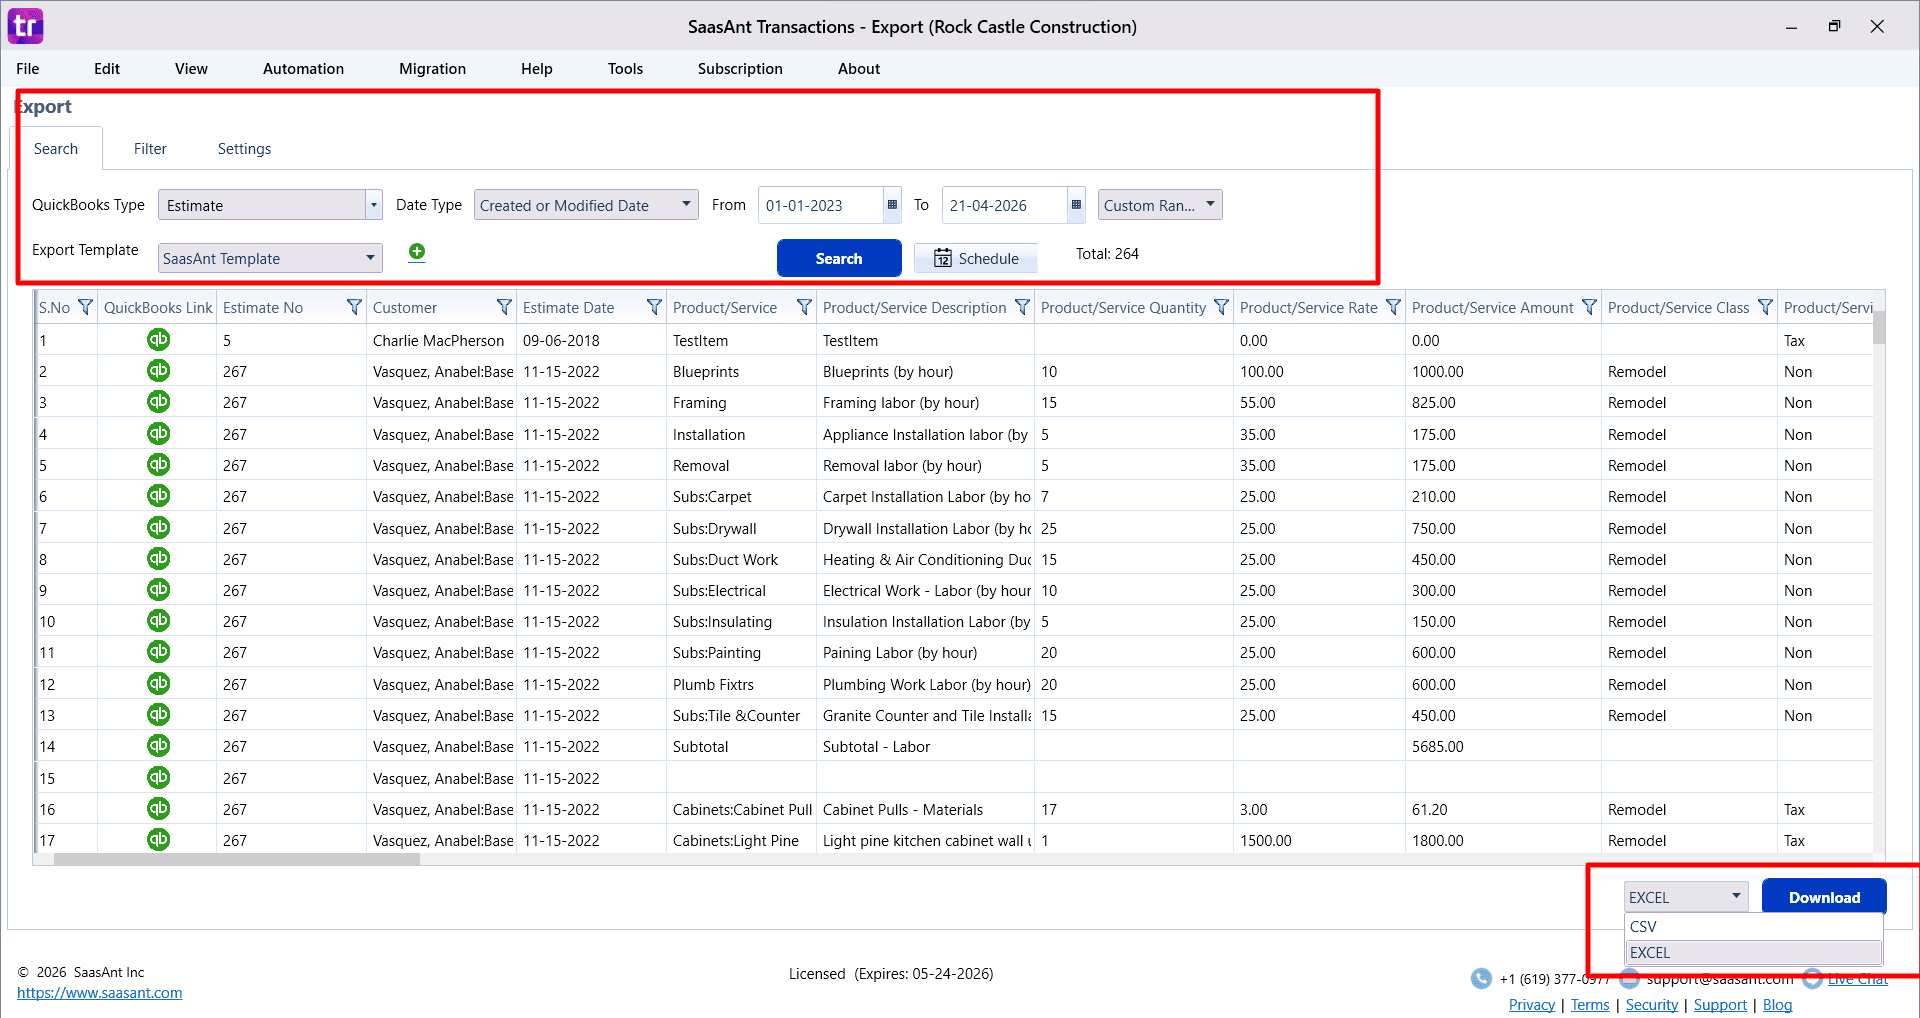Screen dimensions: 1920x1018
Task: Open QuickBooks link for row 14
Action: 158,746
